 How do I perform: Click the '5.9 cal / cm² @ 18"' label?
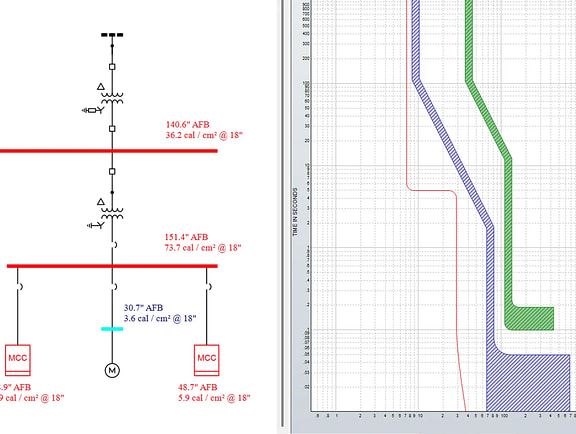tap(214, 398)
